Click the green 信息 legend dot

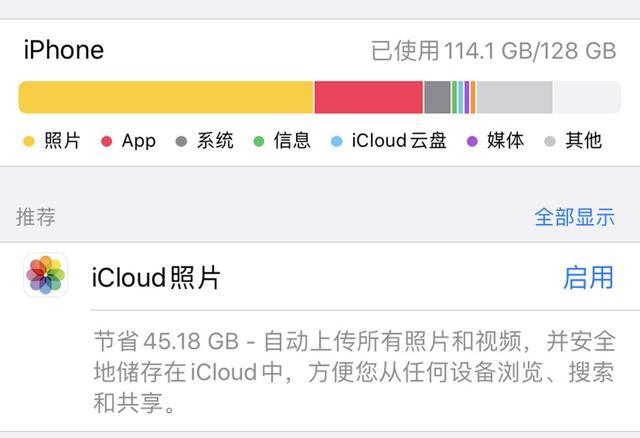[x=259, y=141]
